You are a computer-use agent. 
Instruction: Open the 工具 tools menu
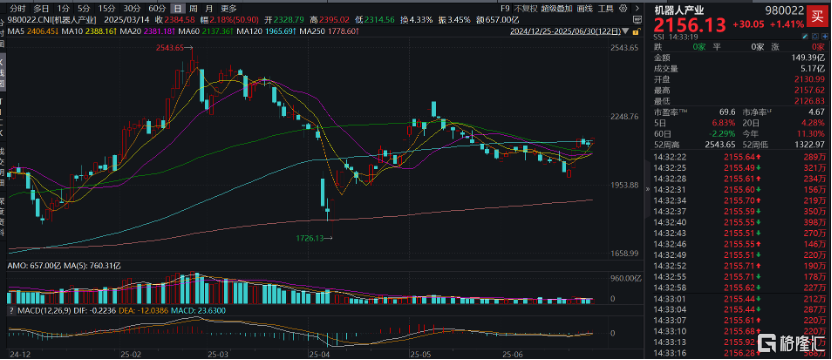click(605, 8)
